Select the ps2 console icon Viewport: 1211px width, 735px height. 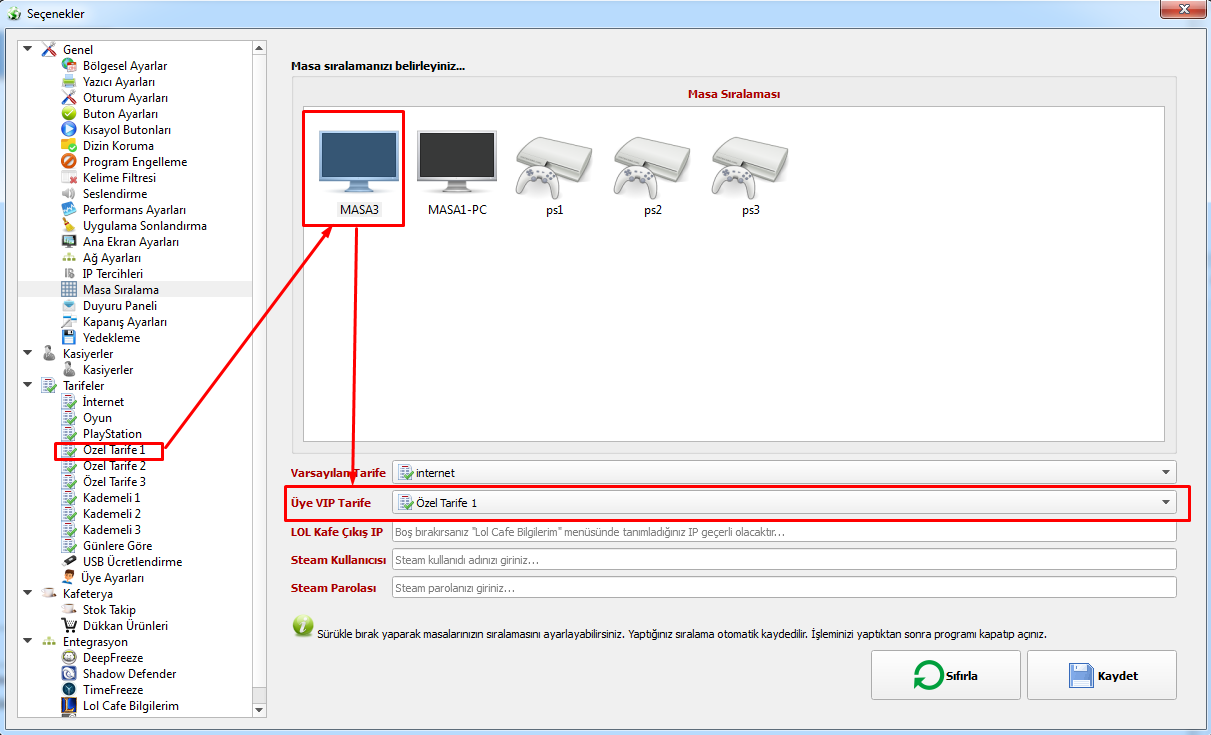pyautogui.click(x=652, y=164)
